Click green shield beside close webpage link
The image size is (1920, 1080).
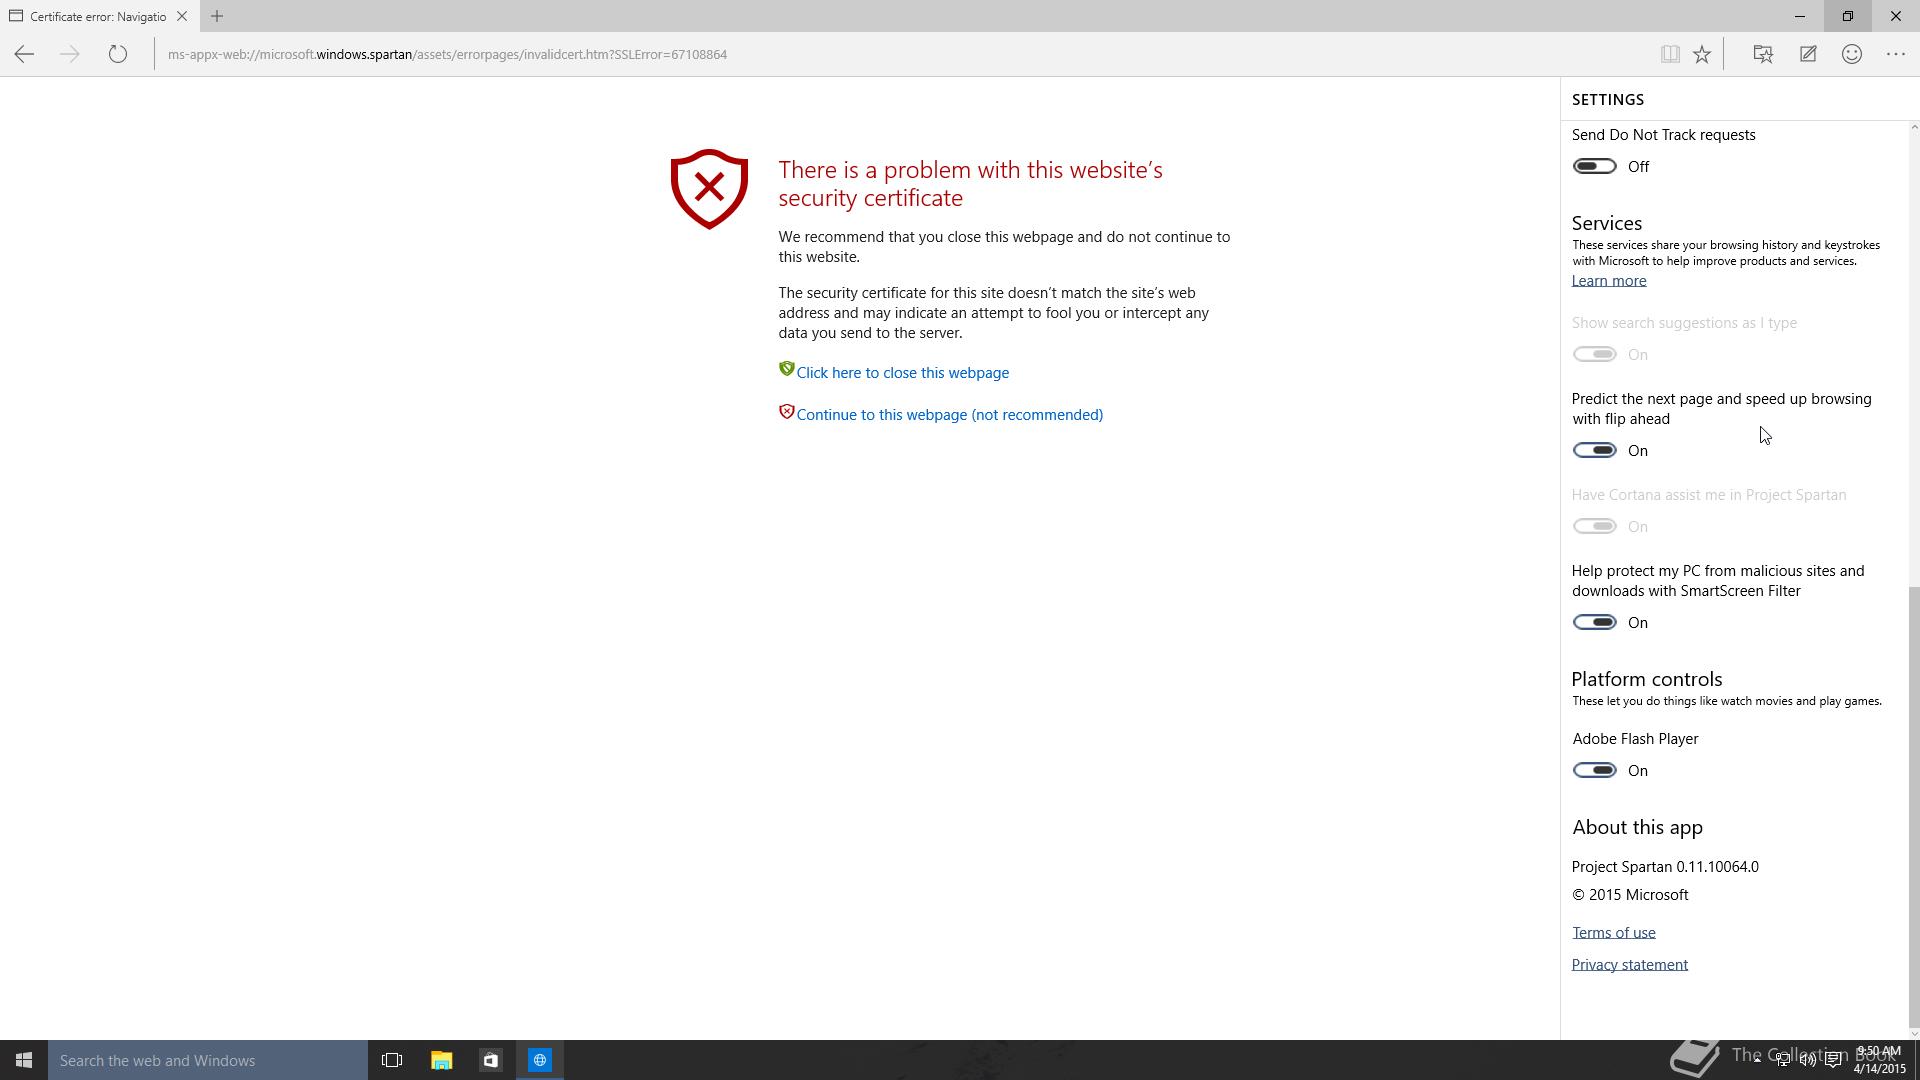tap(786, 369)
